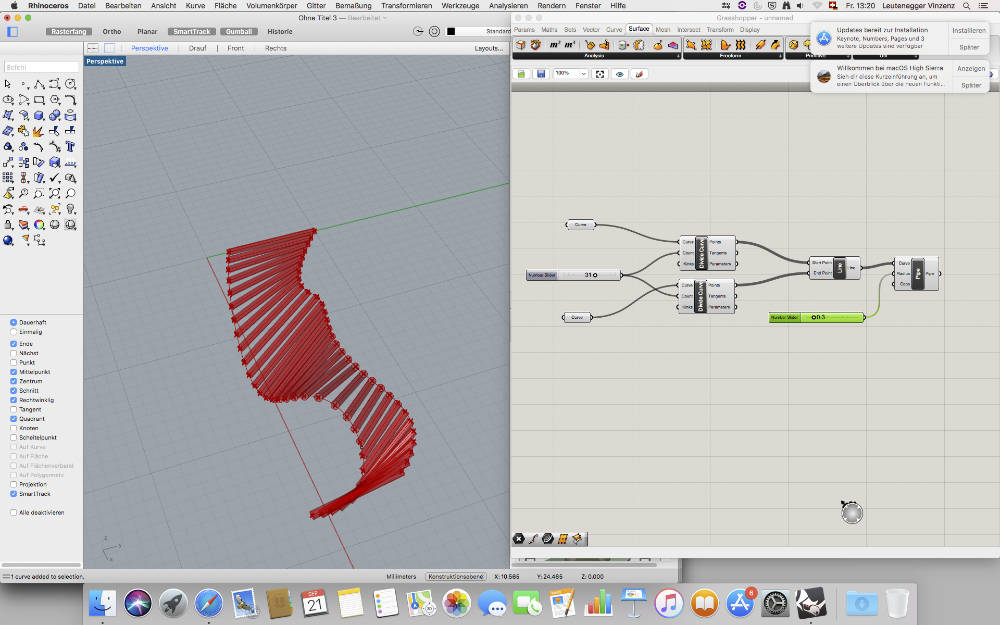
Task: Open the color wheel material icon
Action: click(x=39, y=224)
